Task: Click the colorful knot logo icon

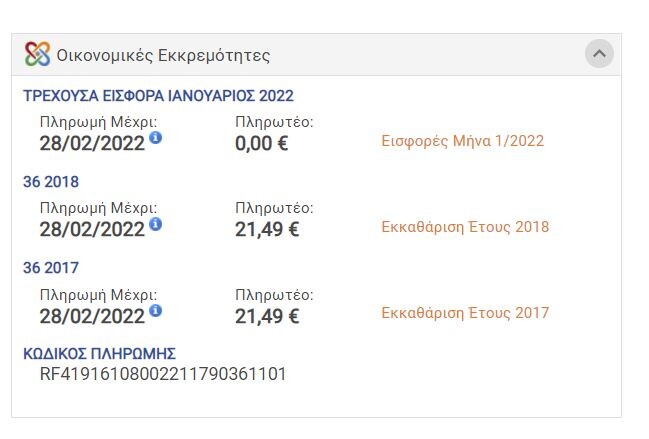Action: coord(37,54)
